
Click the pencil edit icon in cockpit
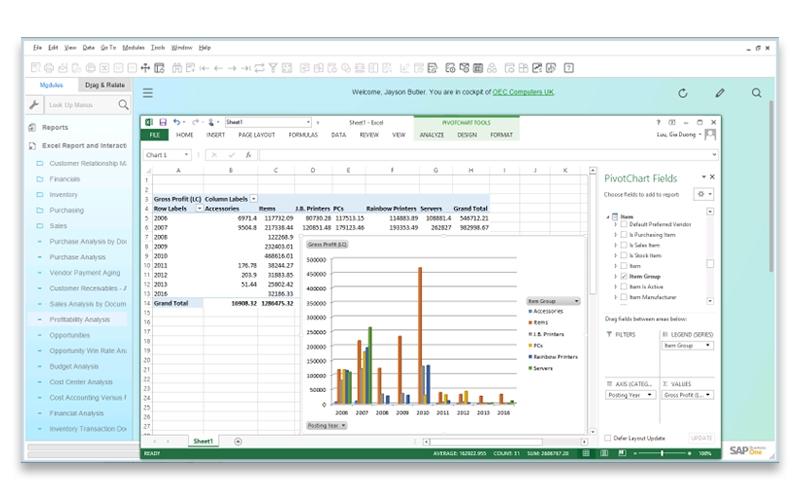[719, 93]
